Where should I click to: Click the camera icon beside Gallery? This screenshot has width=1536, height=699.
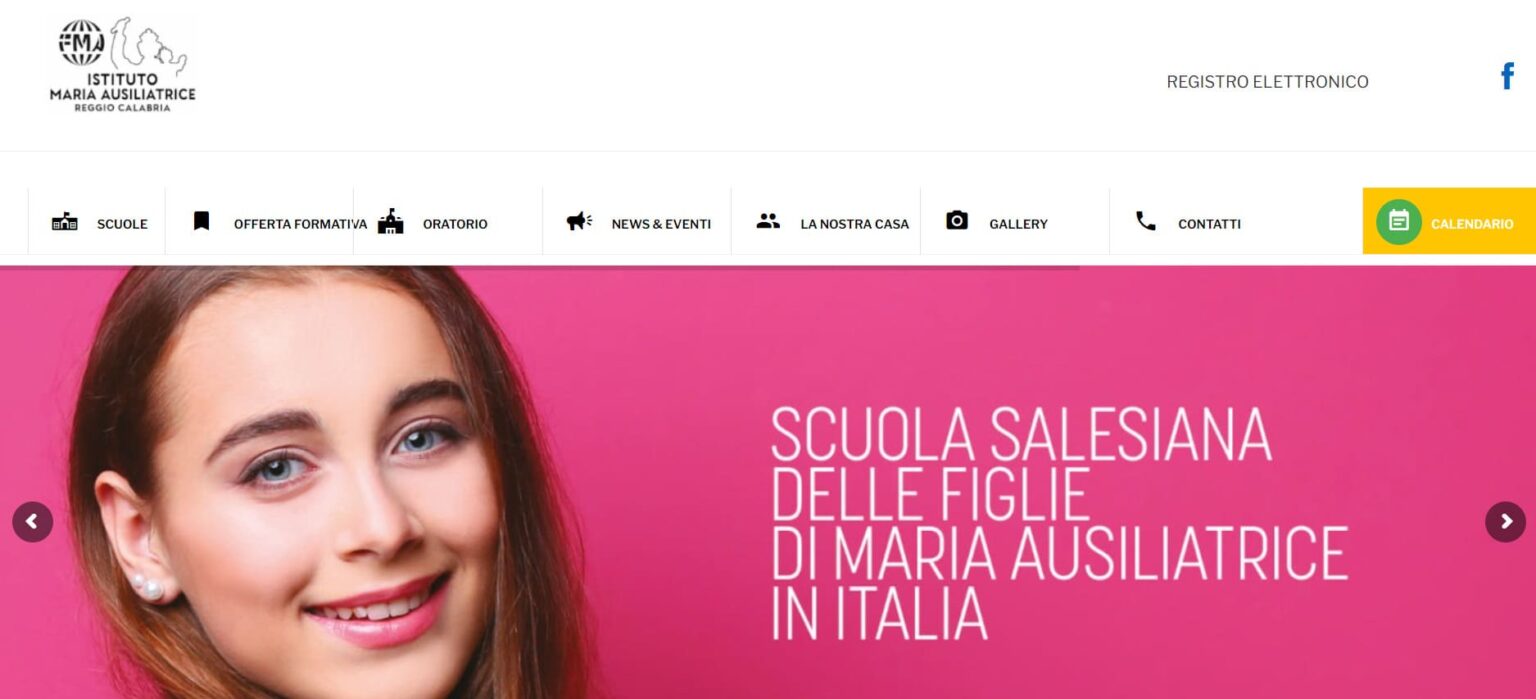pyautogui.click(x=957, y=221)
